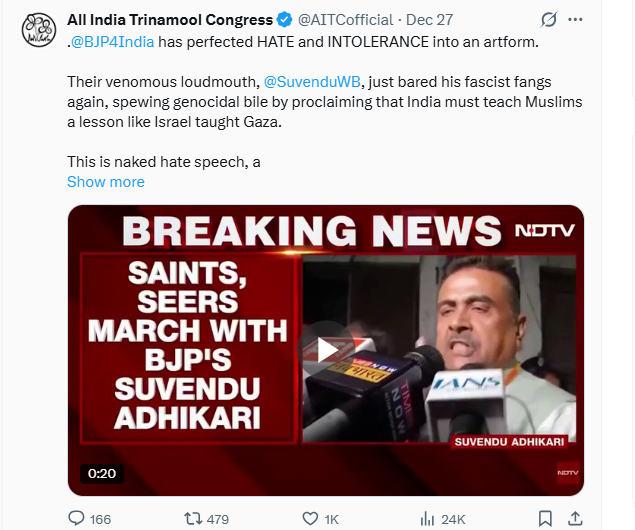The image size is (635, 530).
Task: Open the All India Trinamool Congress profile name
Action: 170,20
